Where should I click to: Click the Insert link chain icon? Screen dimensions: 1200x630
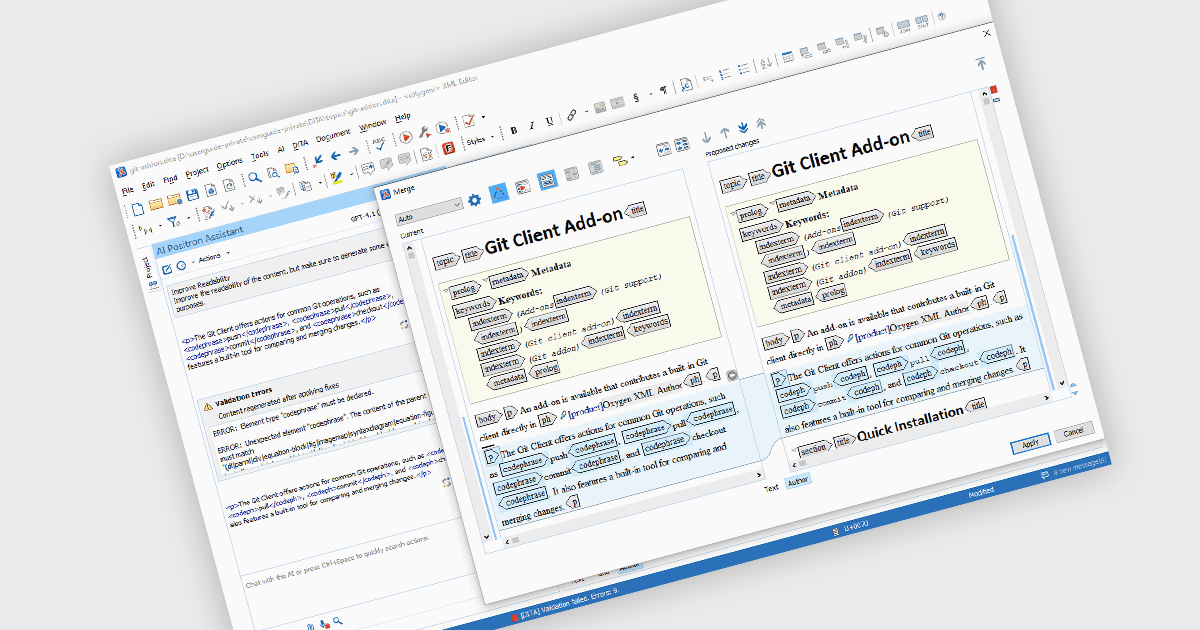(x=571, y=115)
